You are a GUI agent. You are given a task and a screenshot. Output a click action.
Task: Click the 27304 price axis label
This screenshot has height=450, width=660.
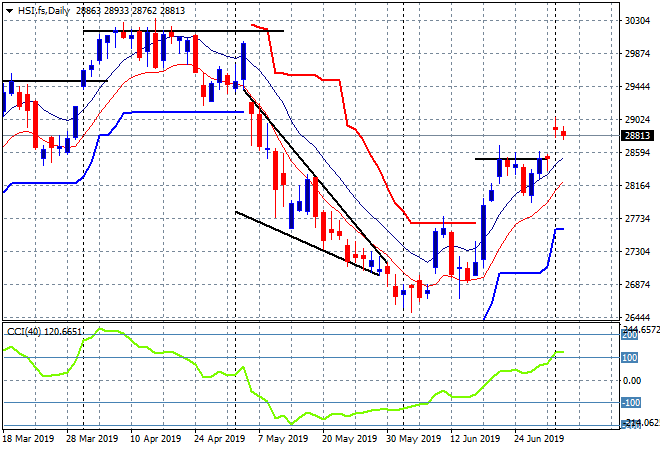coord(637,251)
